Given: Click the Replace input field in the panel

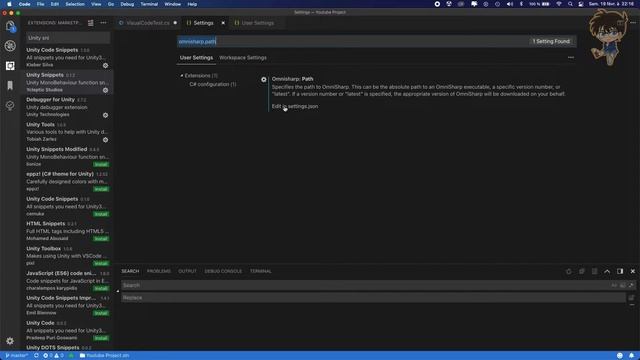Looking at the screenshot, I should point(373,298).
